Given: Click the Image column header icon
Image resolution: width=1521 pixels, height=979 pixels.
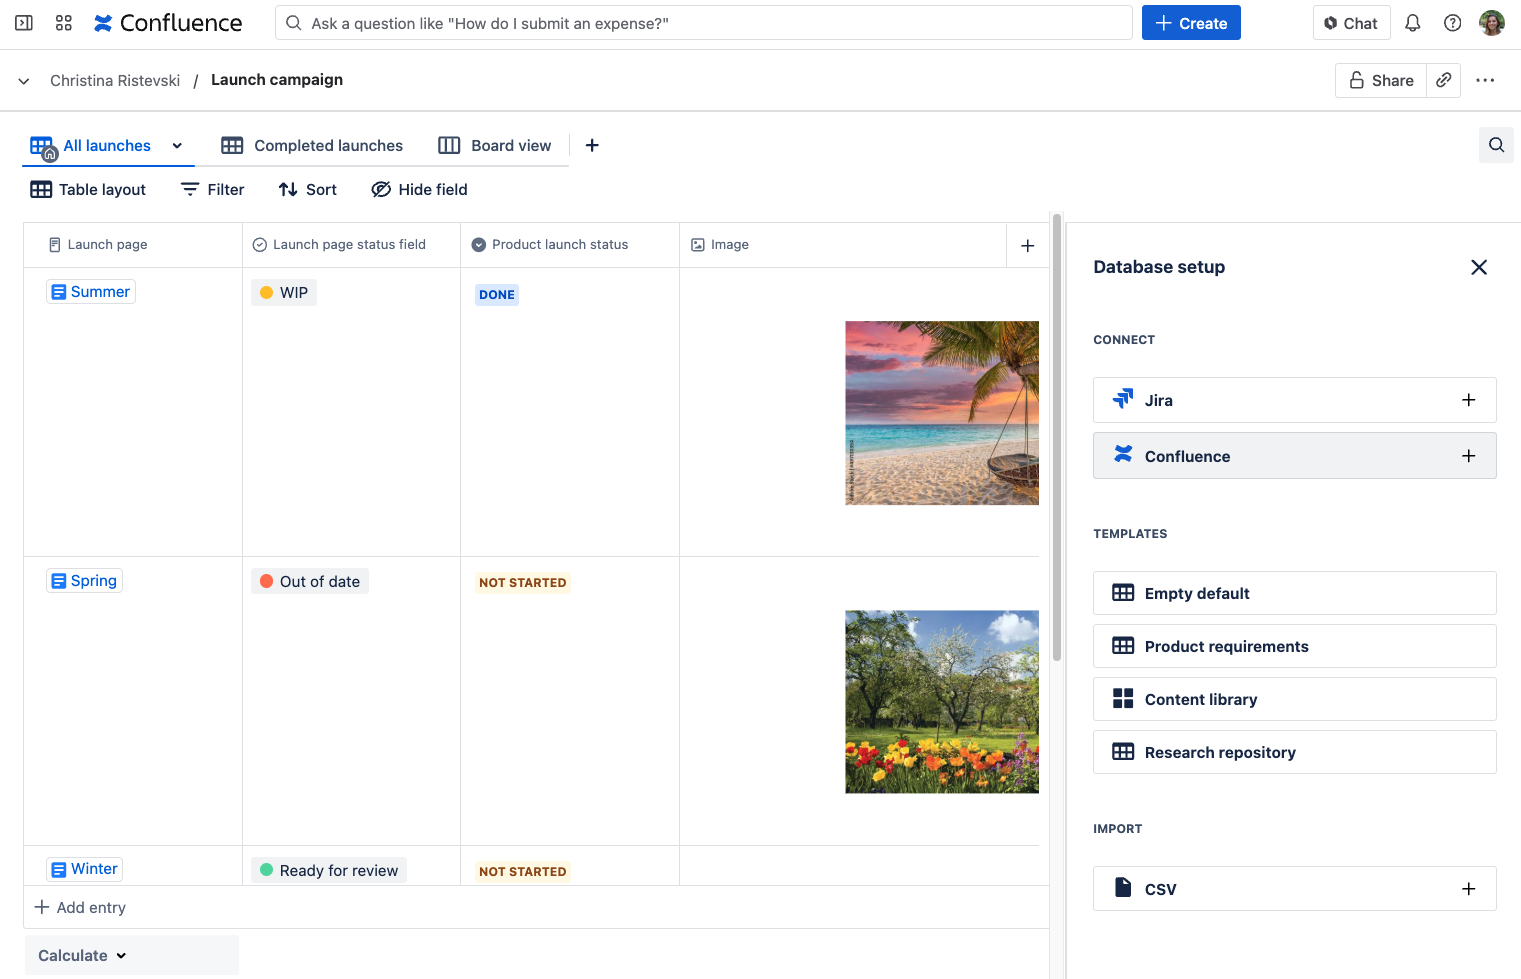Looking at the screenshot, I should [x=698, y=245].
